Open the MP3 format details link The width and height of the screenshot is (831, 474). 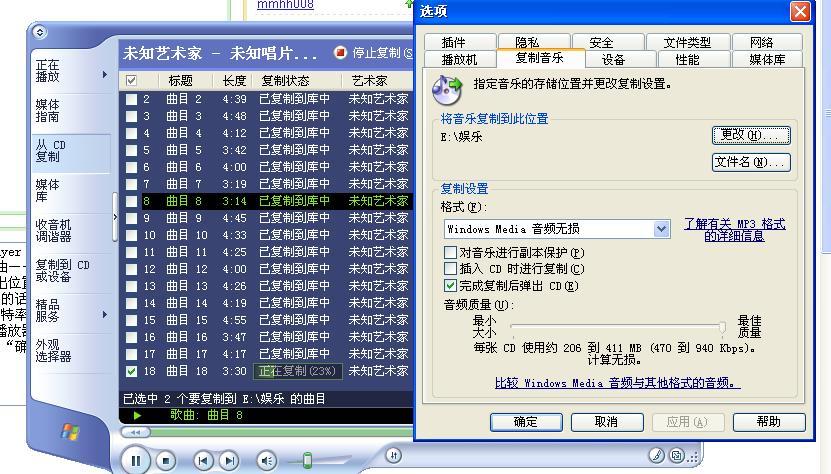735,230
